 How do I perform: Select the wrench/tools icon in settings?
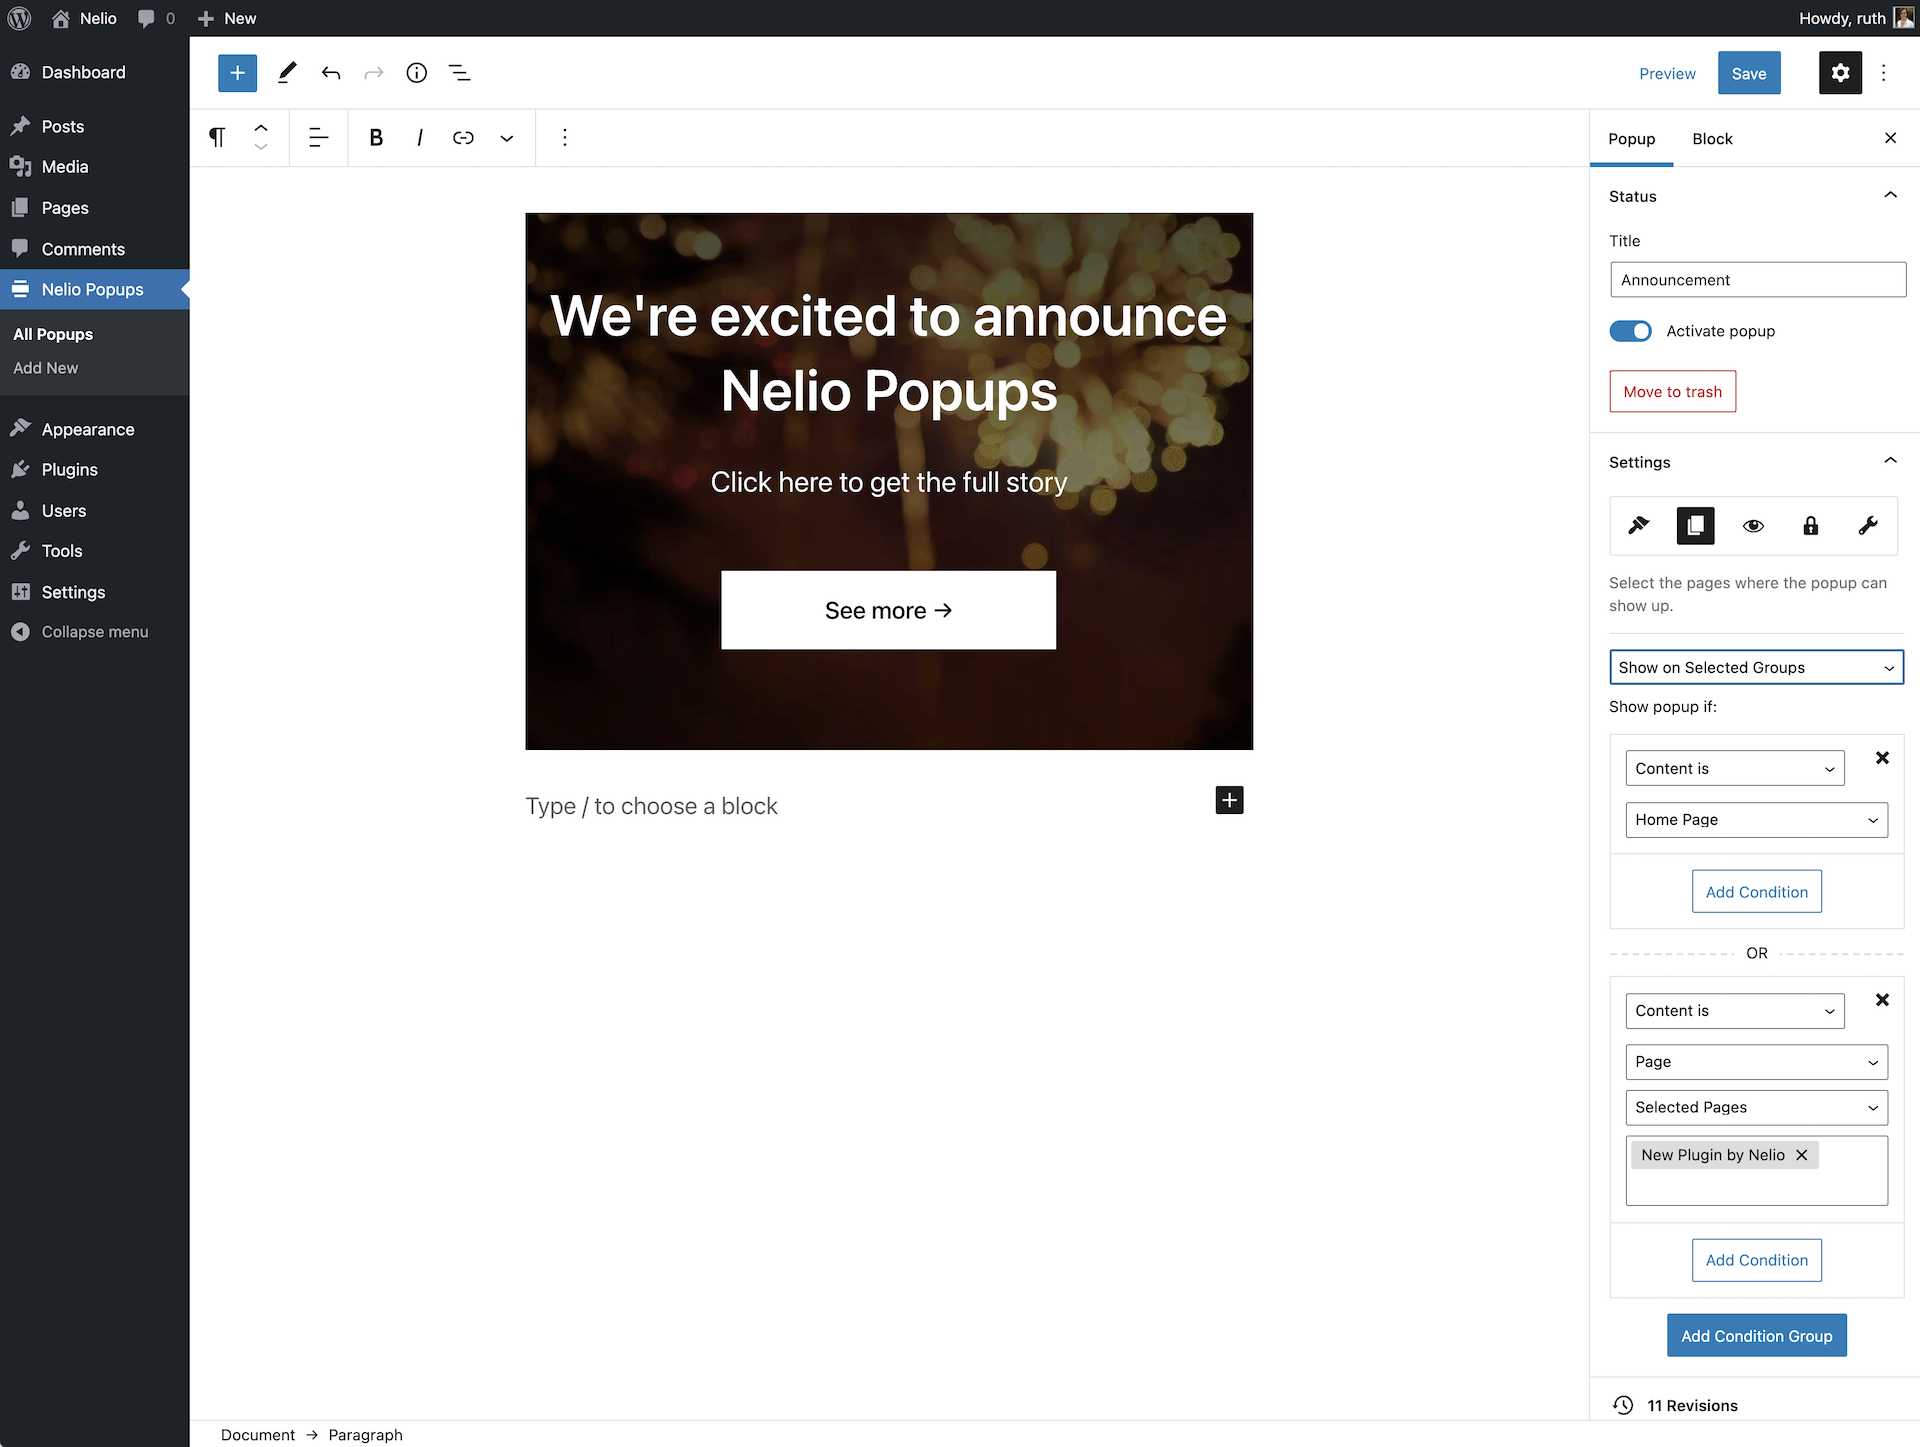coord(1867,523)
